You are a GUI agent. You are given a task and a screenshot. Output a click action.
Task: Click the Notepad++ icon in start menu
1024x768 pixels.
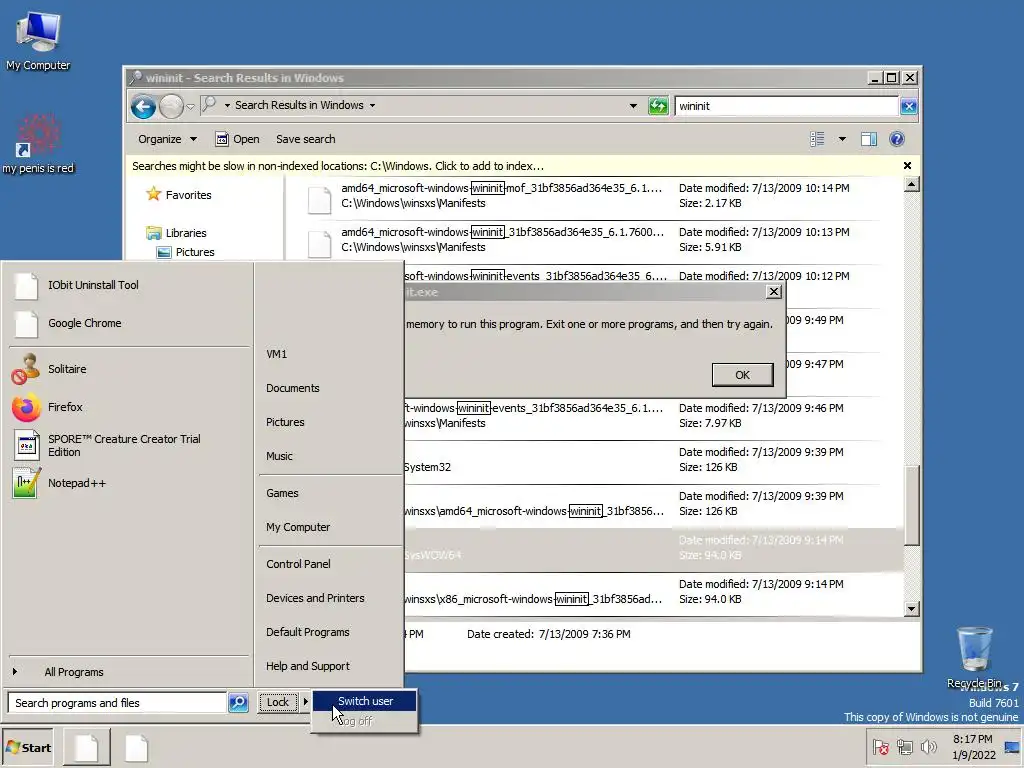coord(26,483)
